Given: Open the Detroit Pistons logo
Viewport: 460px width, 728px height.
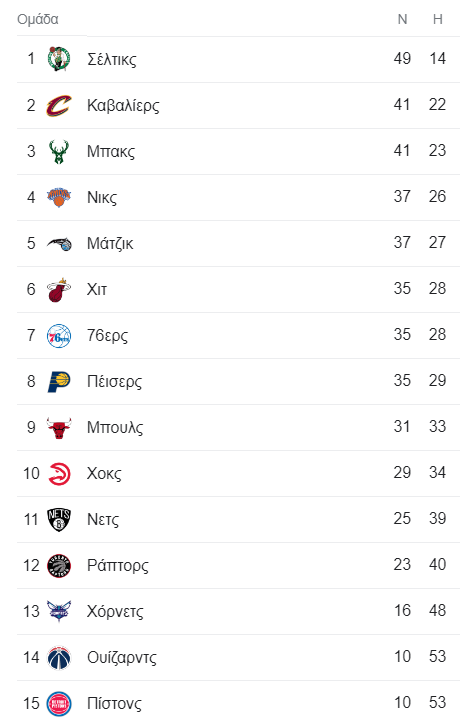Looking at the screenshot, I should coord(59,704).
